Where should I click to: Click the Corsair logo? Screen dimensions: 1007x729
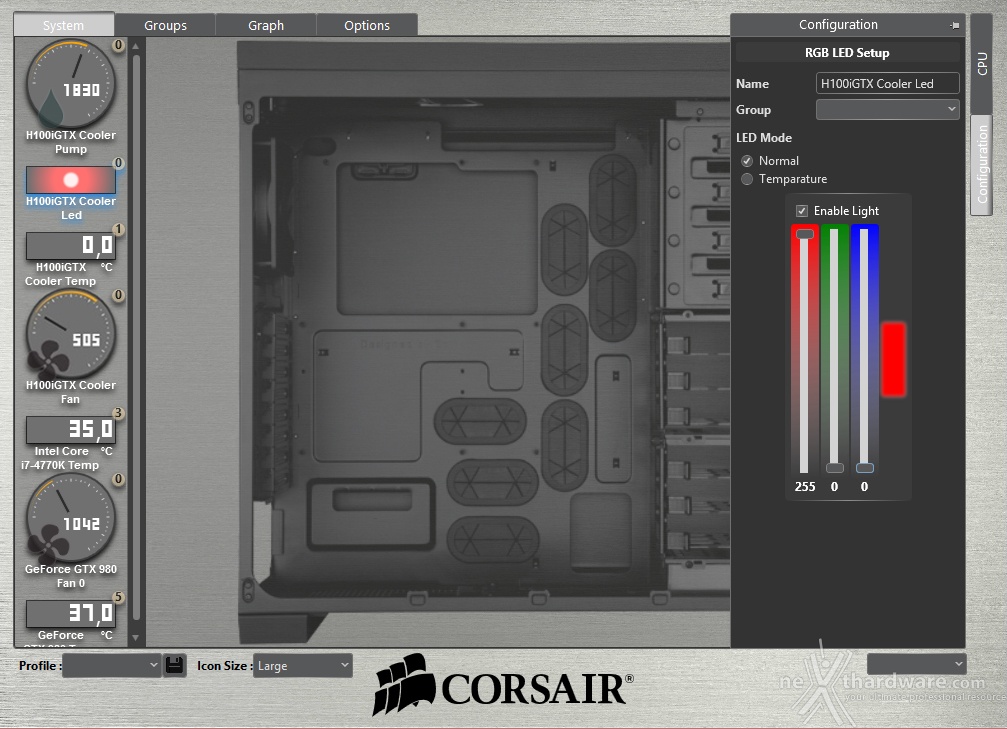(x=503, y=685)
